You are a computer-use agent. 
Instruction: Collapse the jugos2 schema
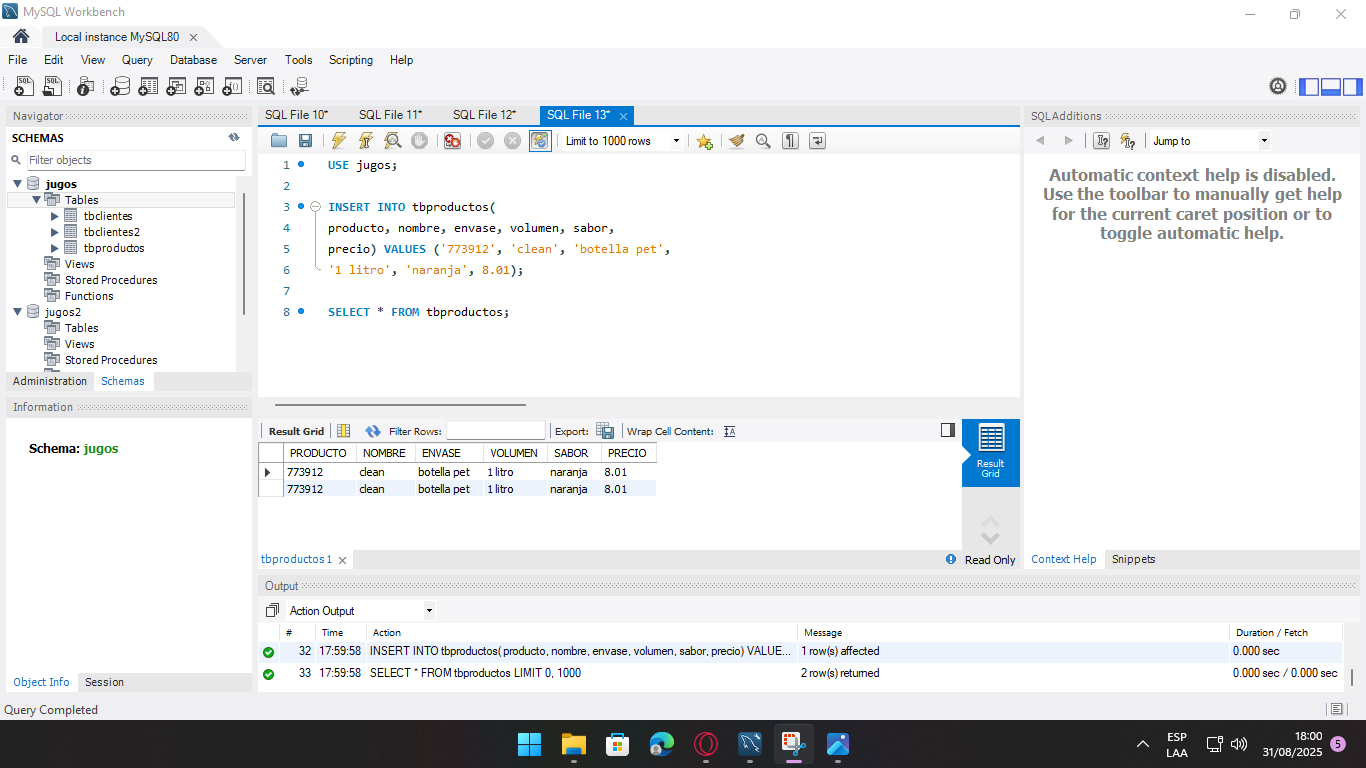pos(17,312)
